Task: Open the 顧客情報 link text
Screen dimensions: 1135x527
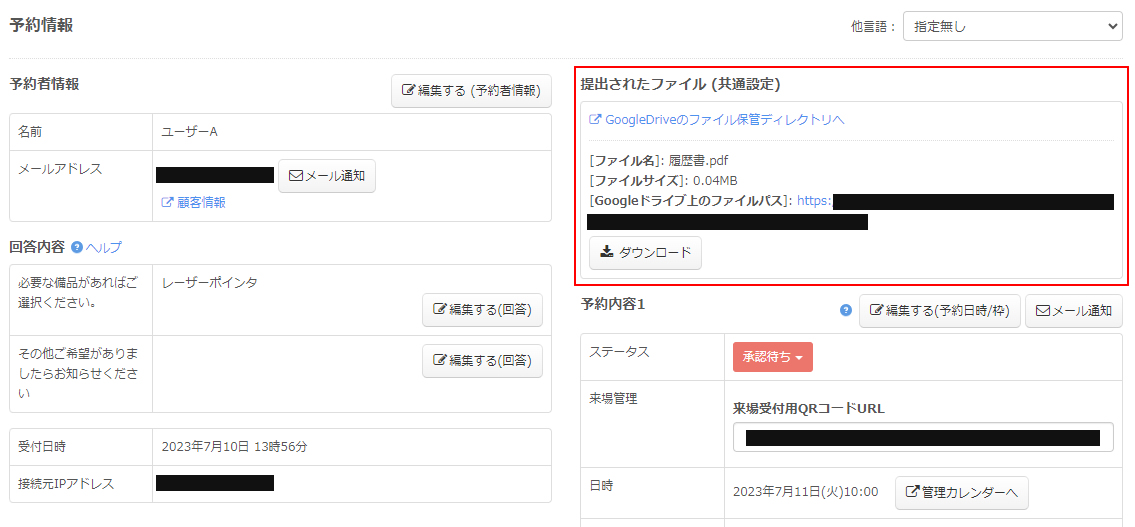Action: coord(201,202)
